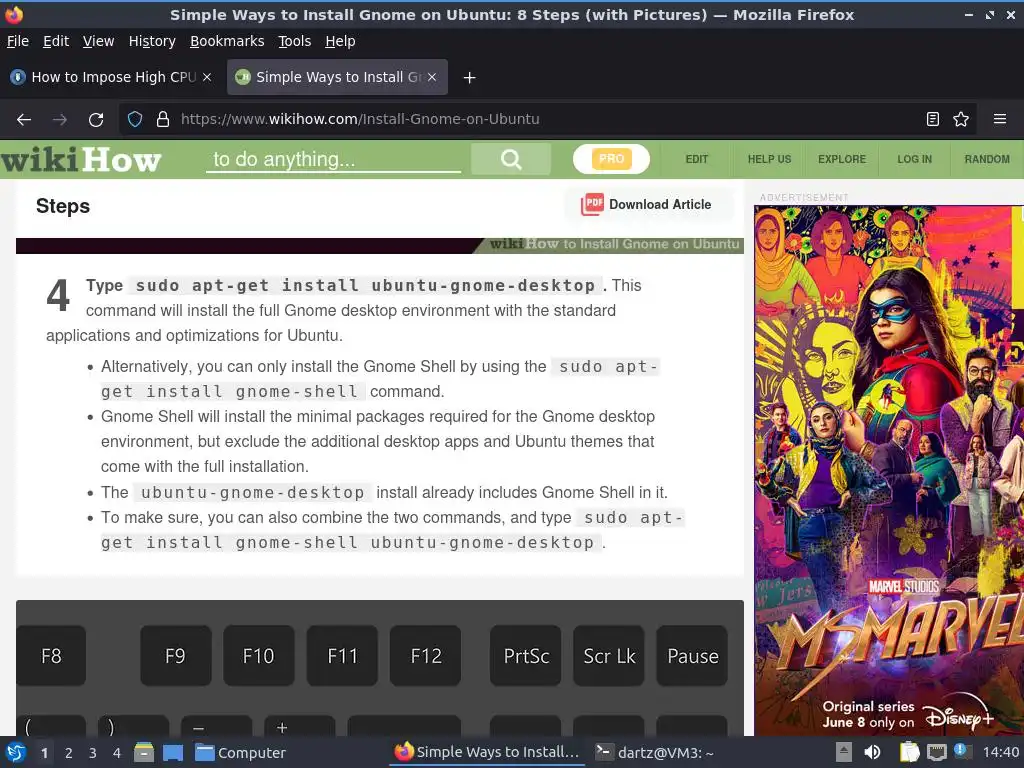The width and height of the screenshot is (1024, 768).
Task: Open the file manager icon in taskbar
Action: (x=144, y=752)
